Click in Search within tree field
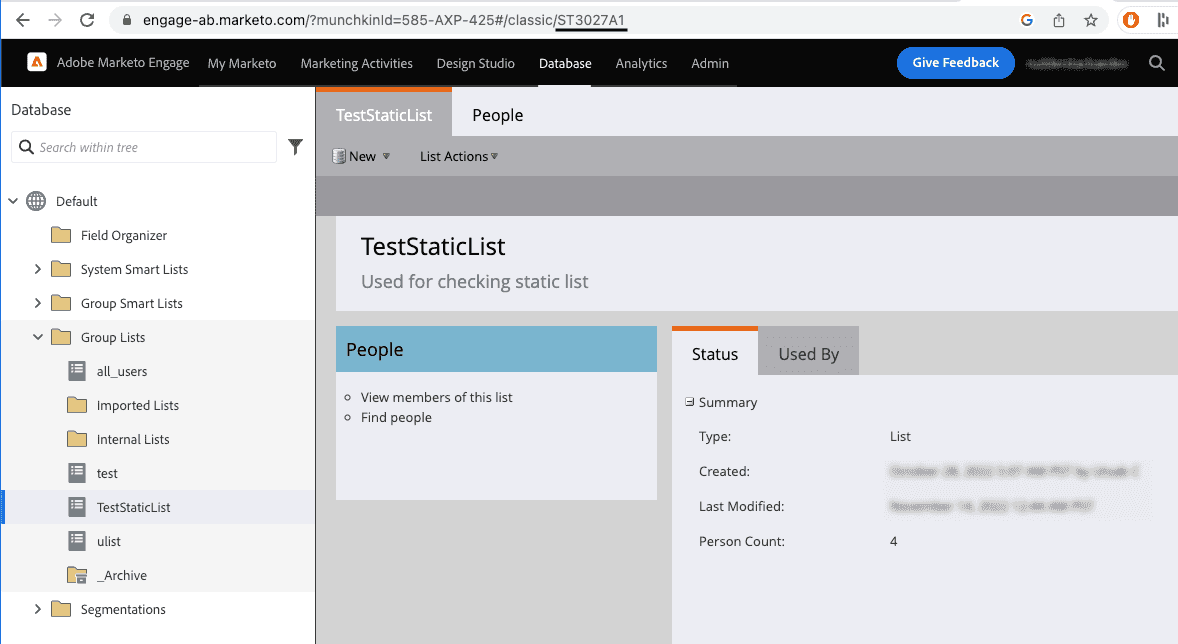The image size is (1178, 644). pos(144,147)
